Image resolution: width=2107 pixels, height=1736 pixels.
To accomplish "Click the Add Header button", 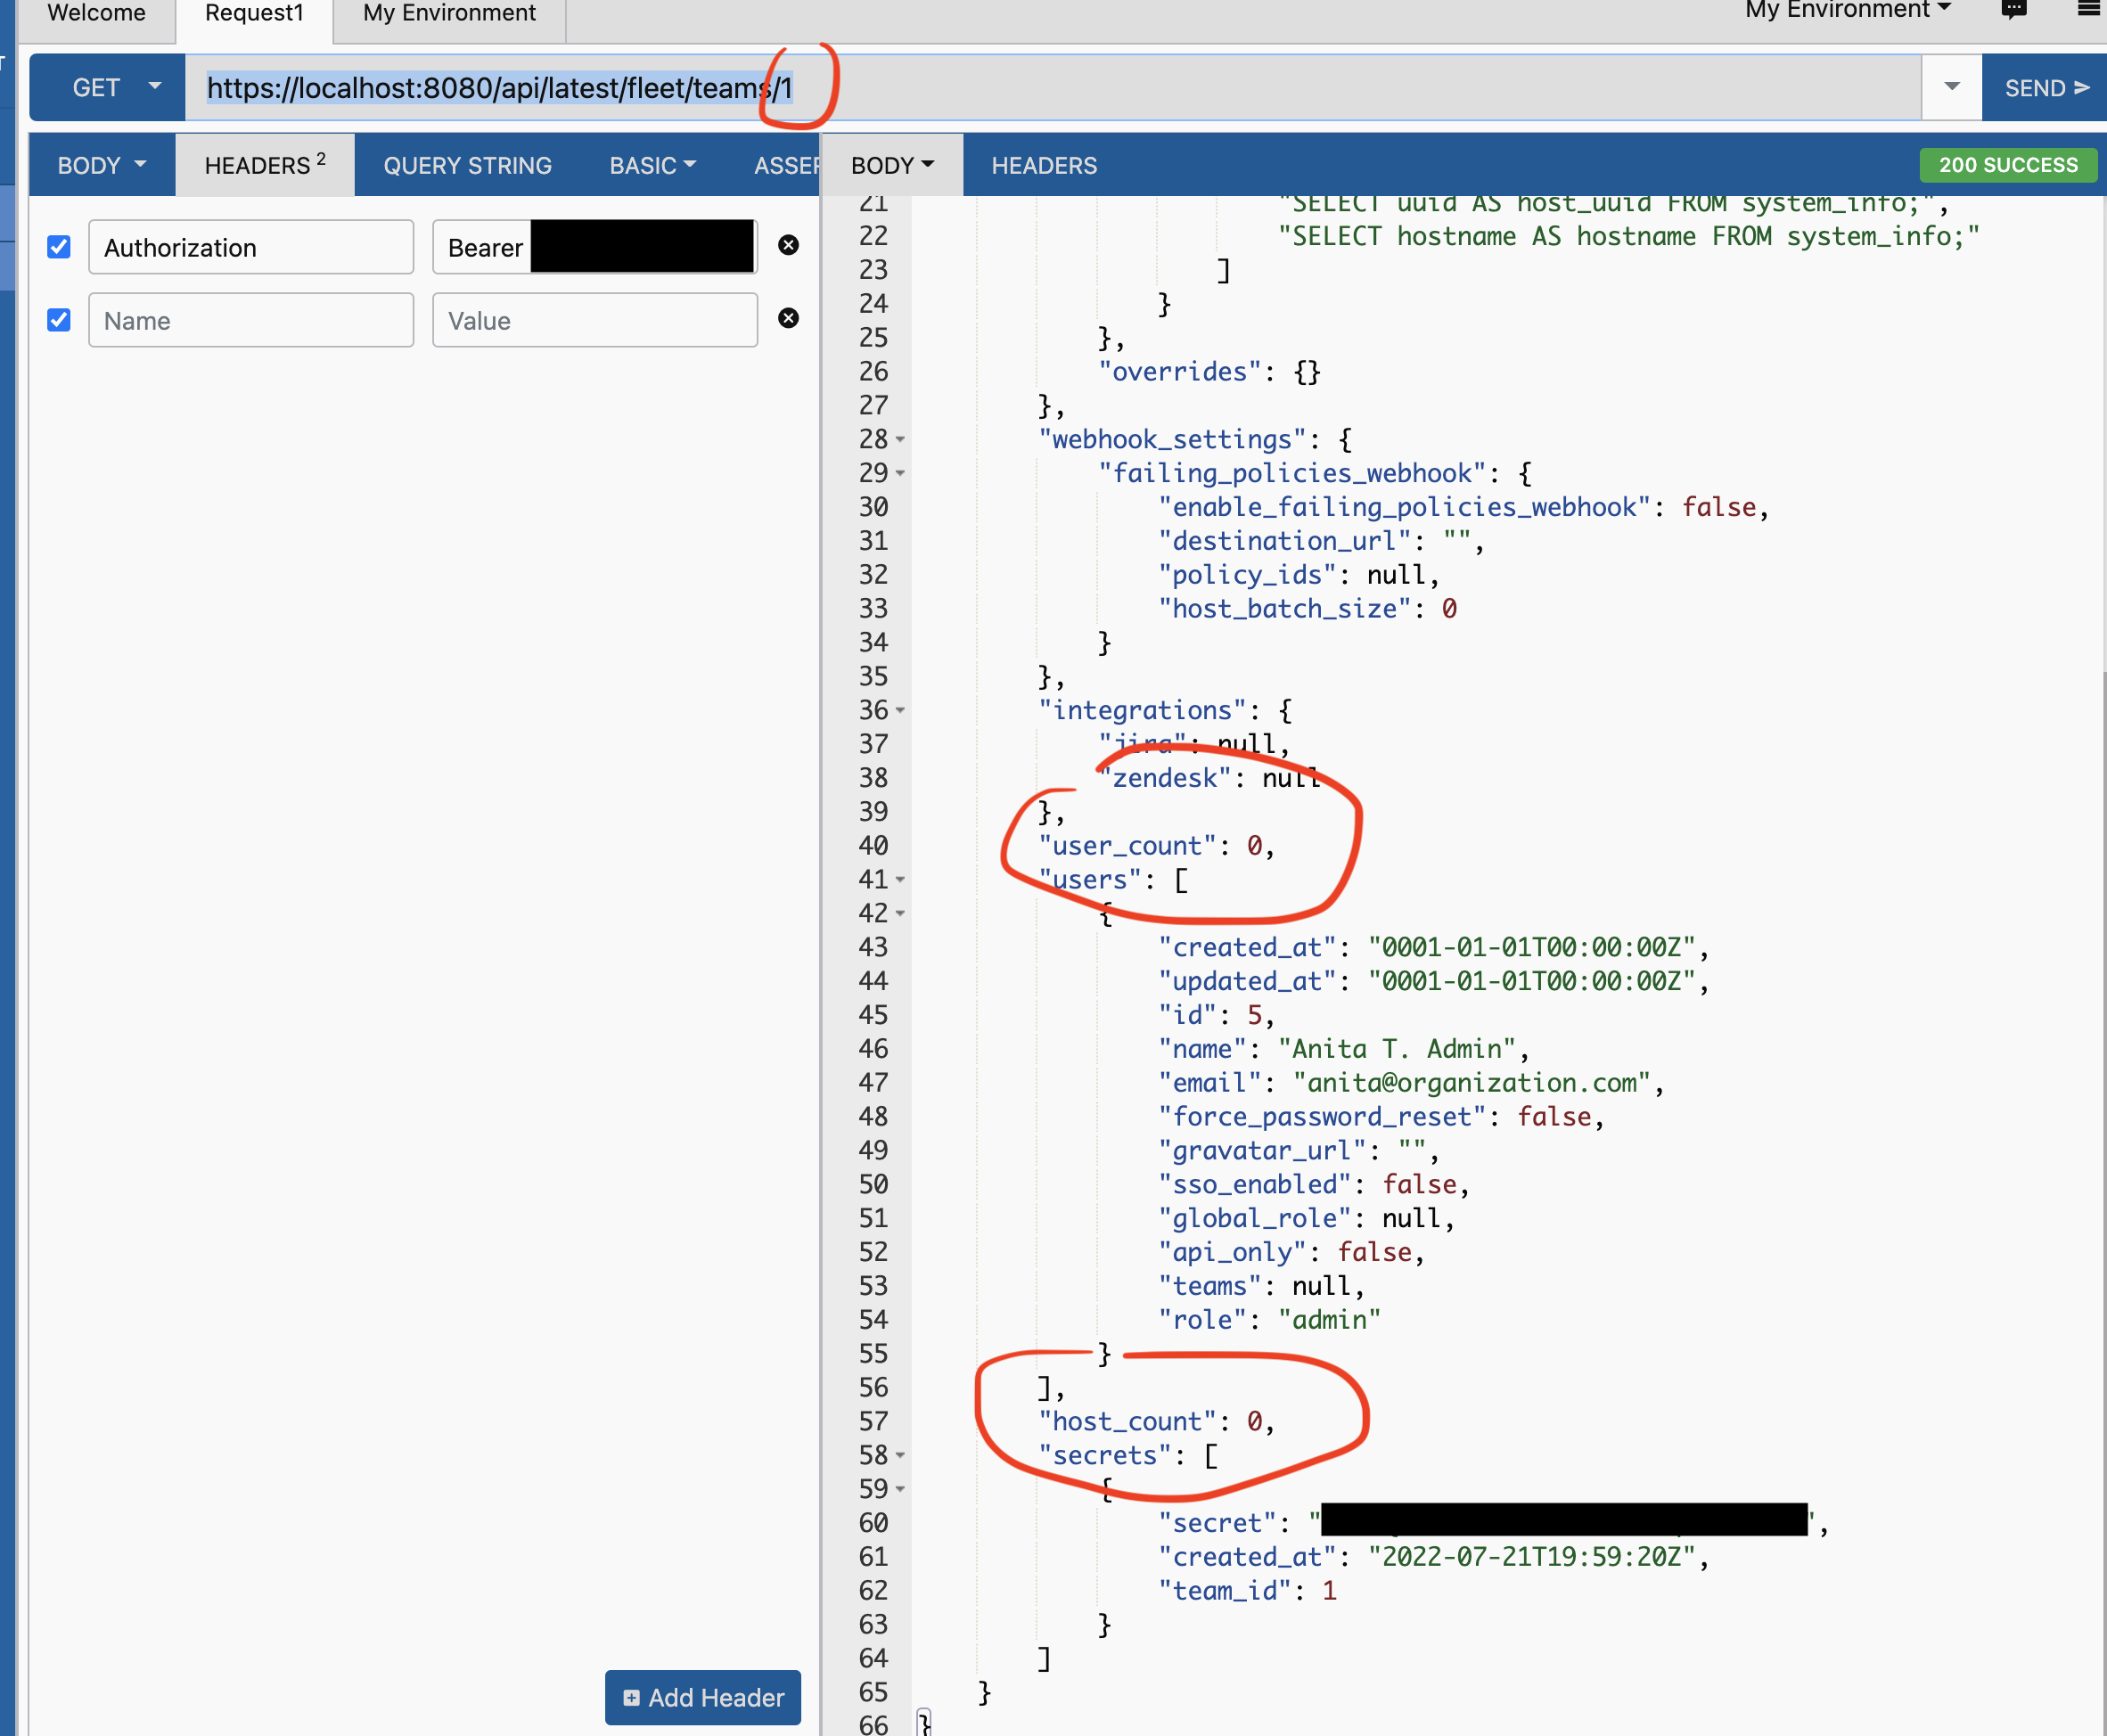I will (702, 1697).
